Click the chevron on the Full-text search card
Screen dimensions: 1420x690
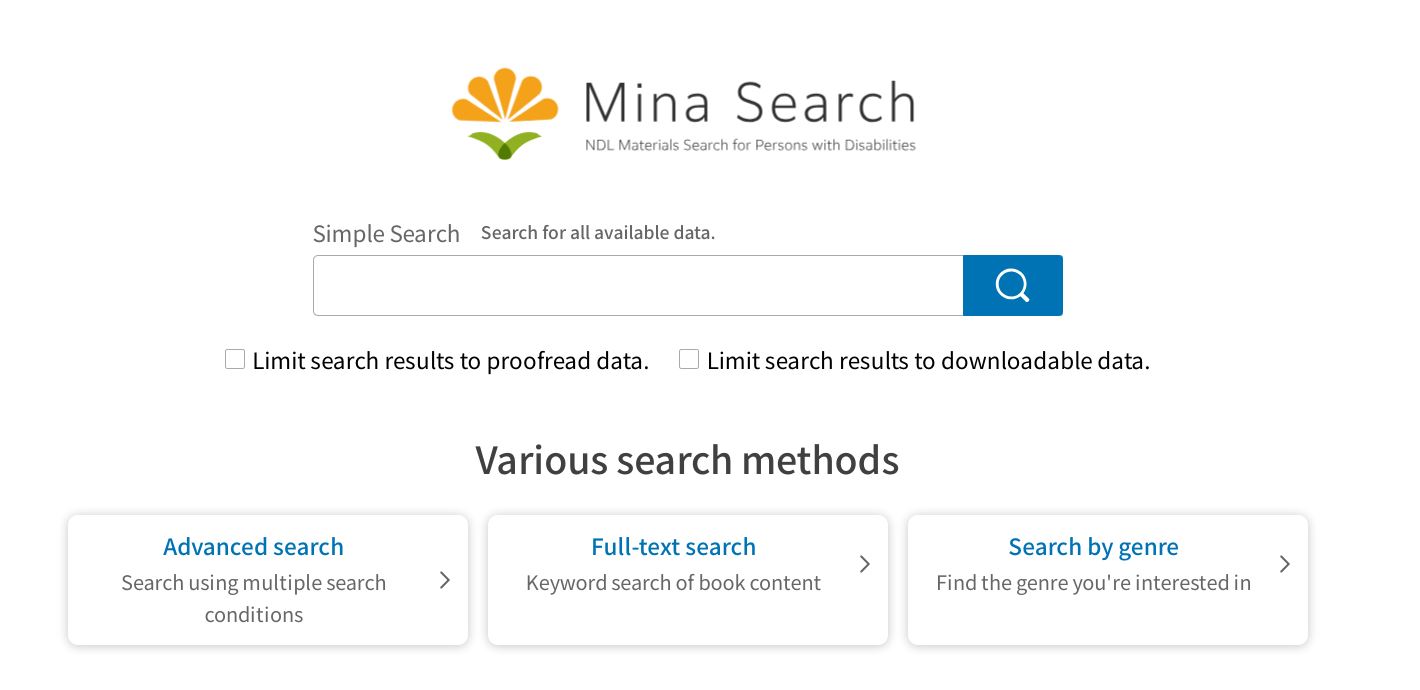pos(864,564)
